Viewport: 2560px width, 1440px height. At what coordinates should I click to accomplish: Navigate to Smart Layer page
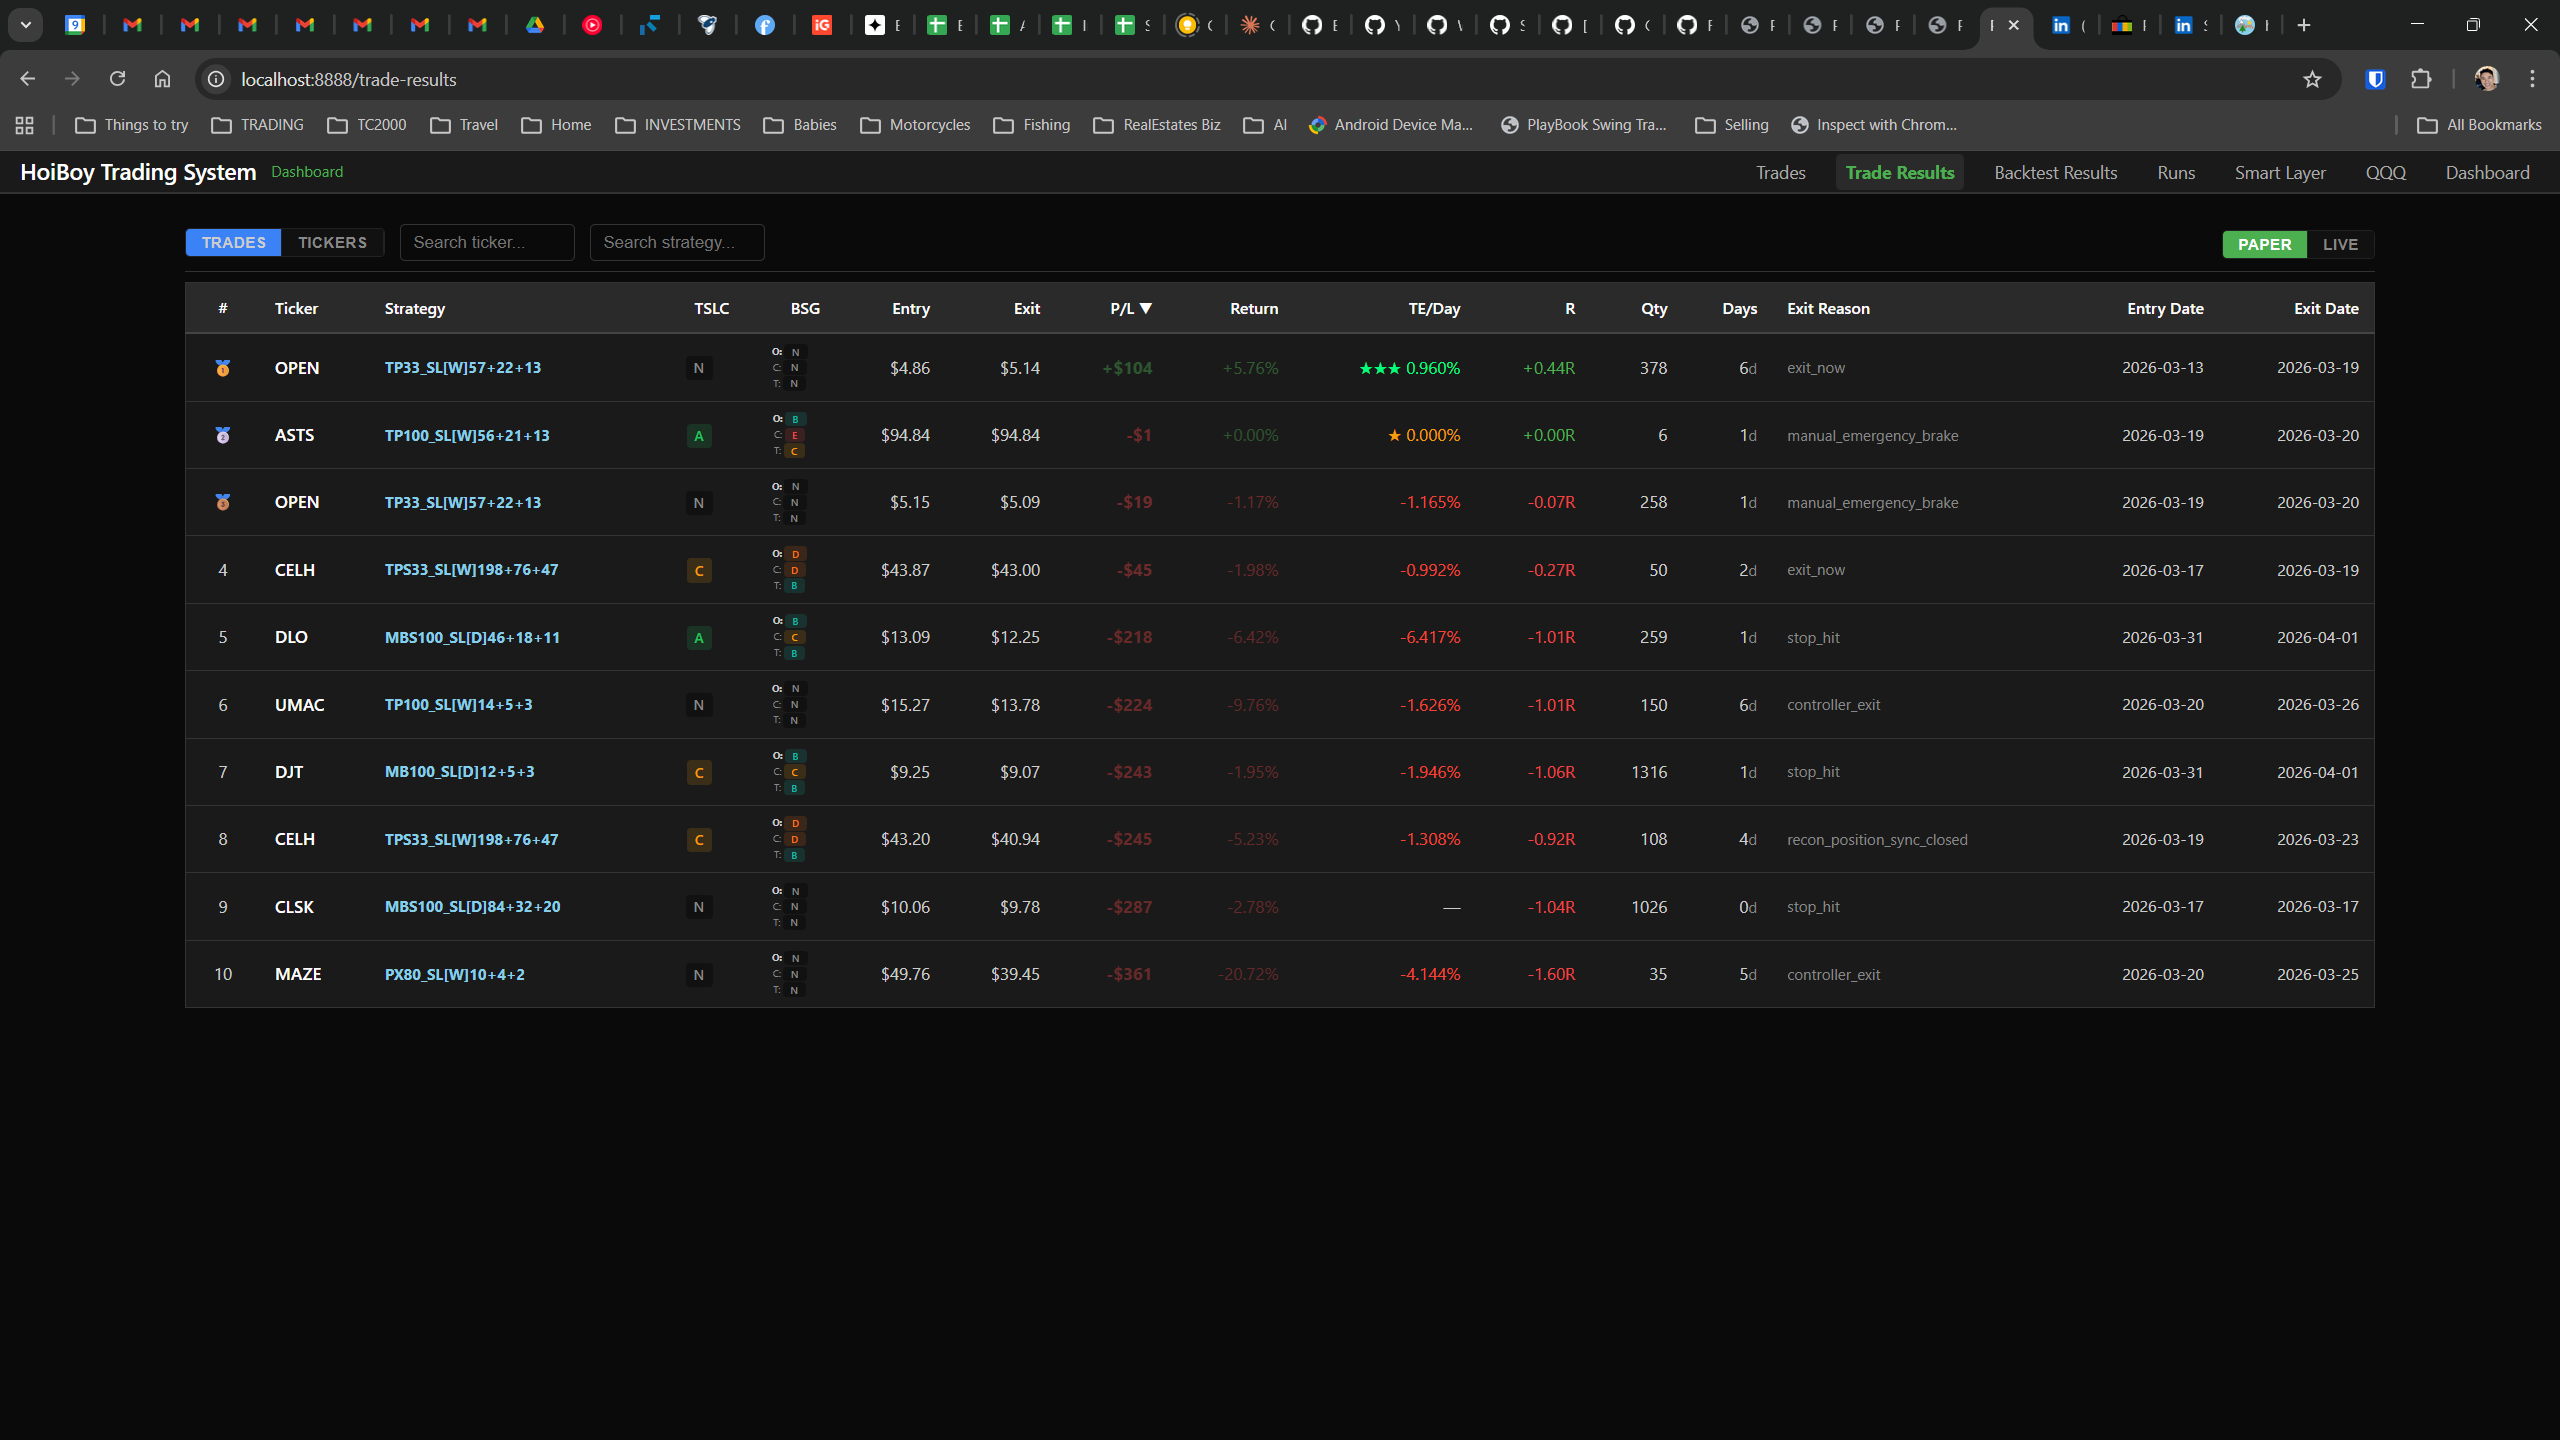tap(2280, 172)
